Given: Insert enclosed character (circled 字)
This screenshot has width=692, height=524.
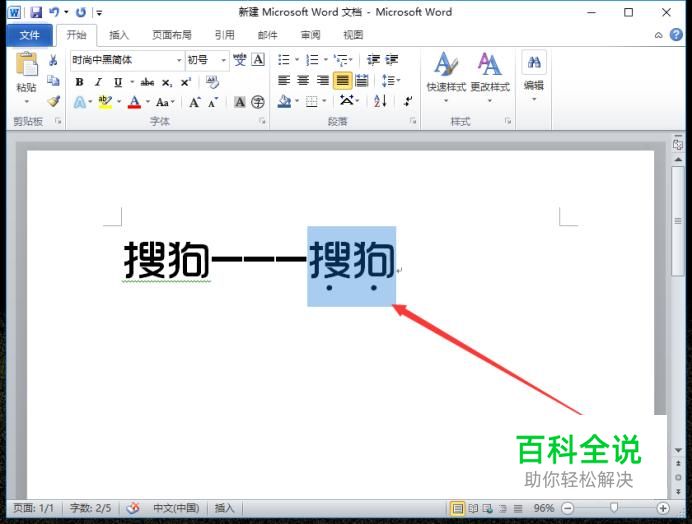Looking at the screenshot, I should click(x=258, y=102).
